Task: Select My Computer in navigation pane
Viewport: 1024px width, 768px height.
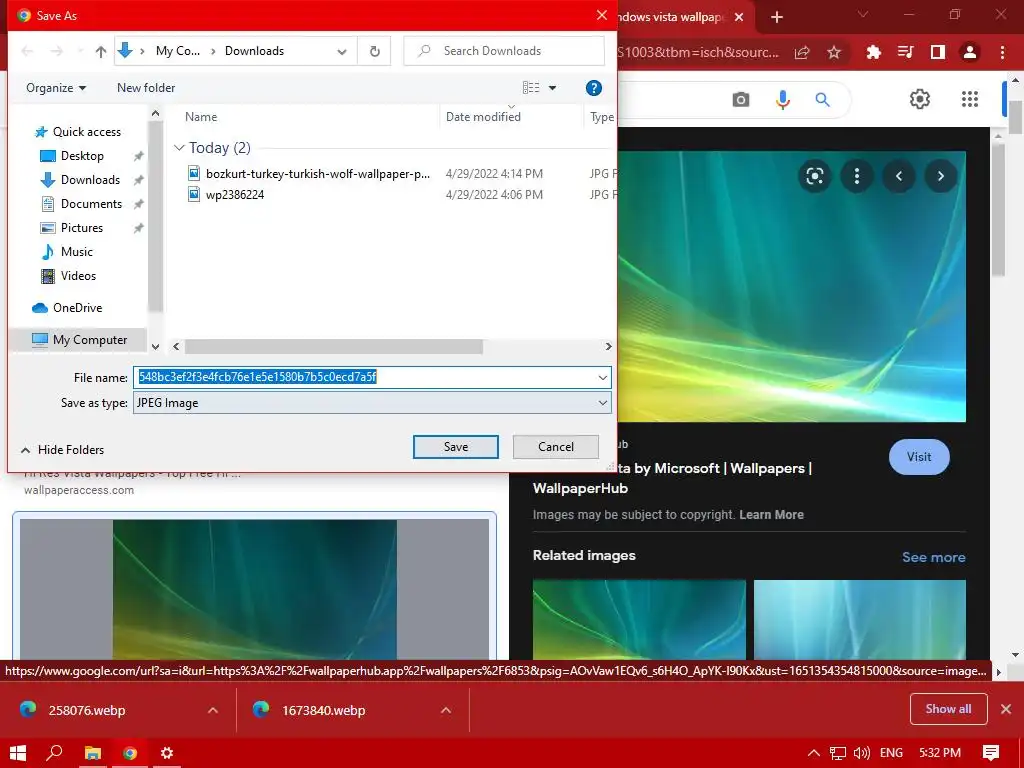Action: 80,340
